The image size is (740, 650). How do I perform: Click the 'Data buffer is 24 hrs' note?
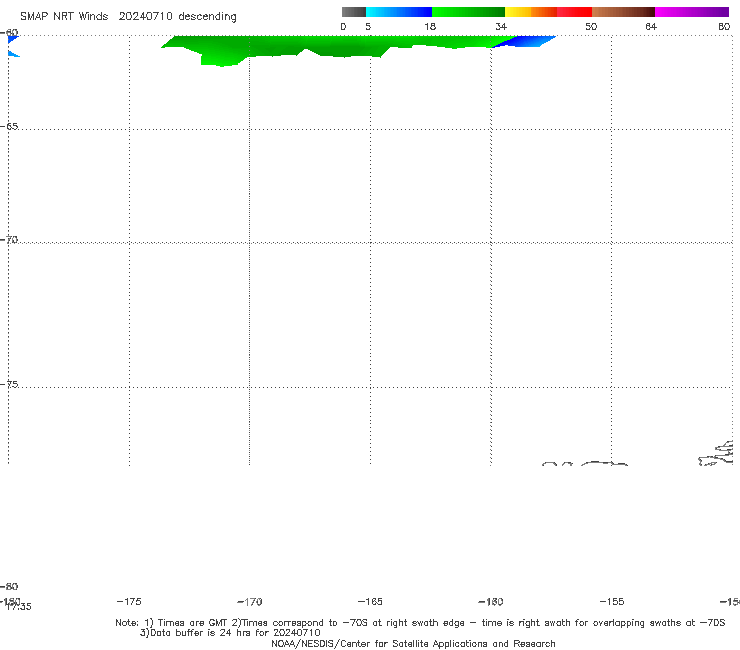pos(230,633)
